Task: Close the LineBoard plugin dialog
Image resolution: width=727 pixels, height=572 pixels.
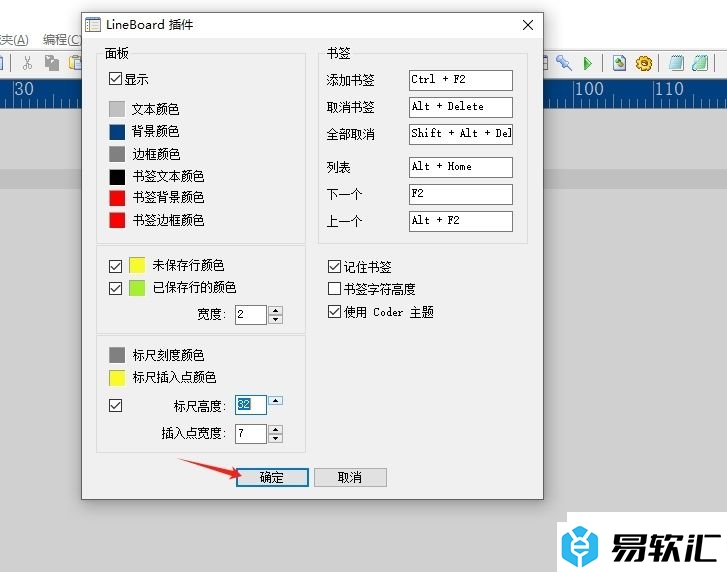Action: click(x=528, y=25)
